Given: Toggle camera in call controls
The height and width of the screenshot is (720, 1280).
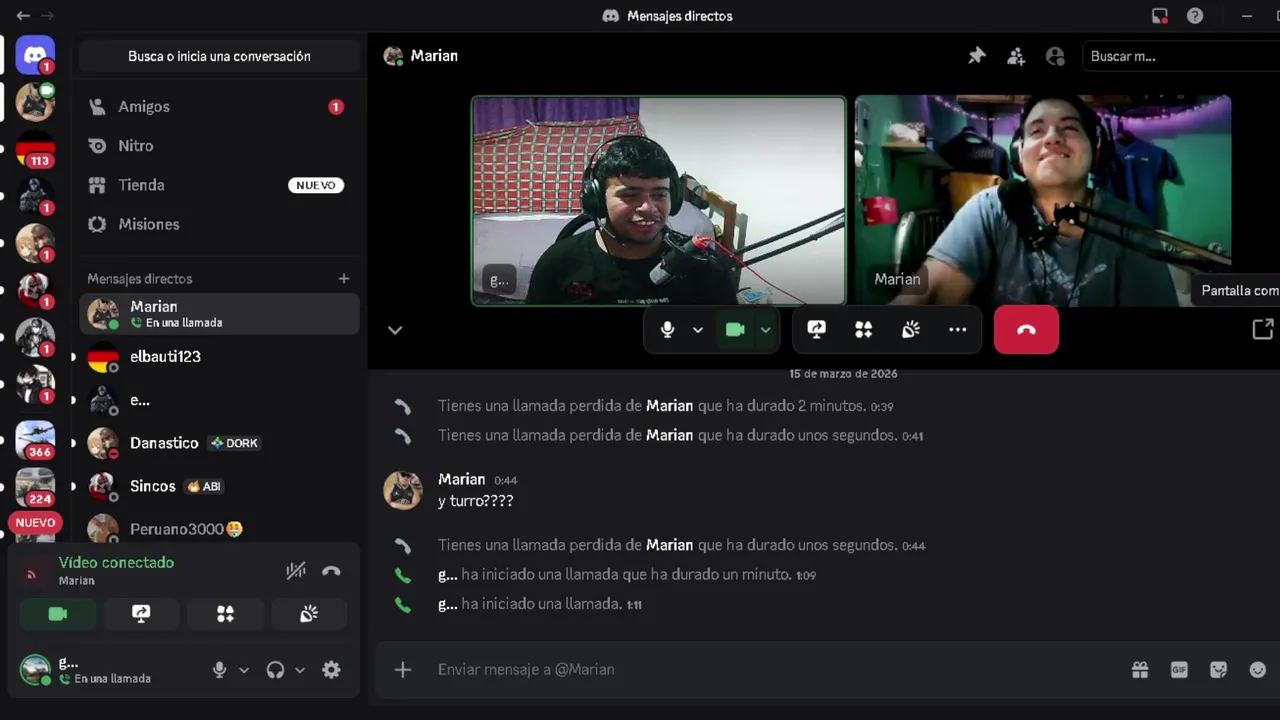Looking at the screenshot, I should (735, 330).
